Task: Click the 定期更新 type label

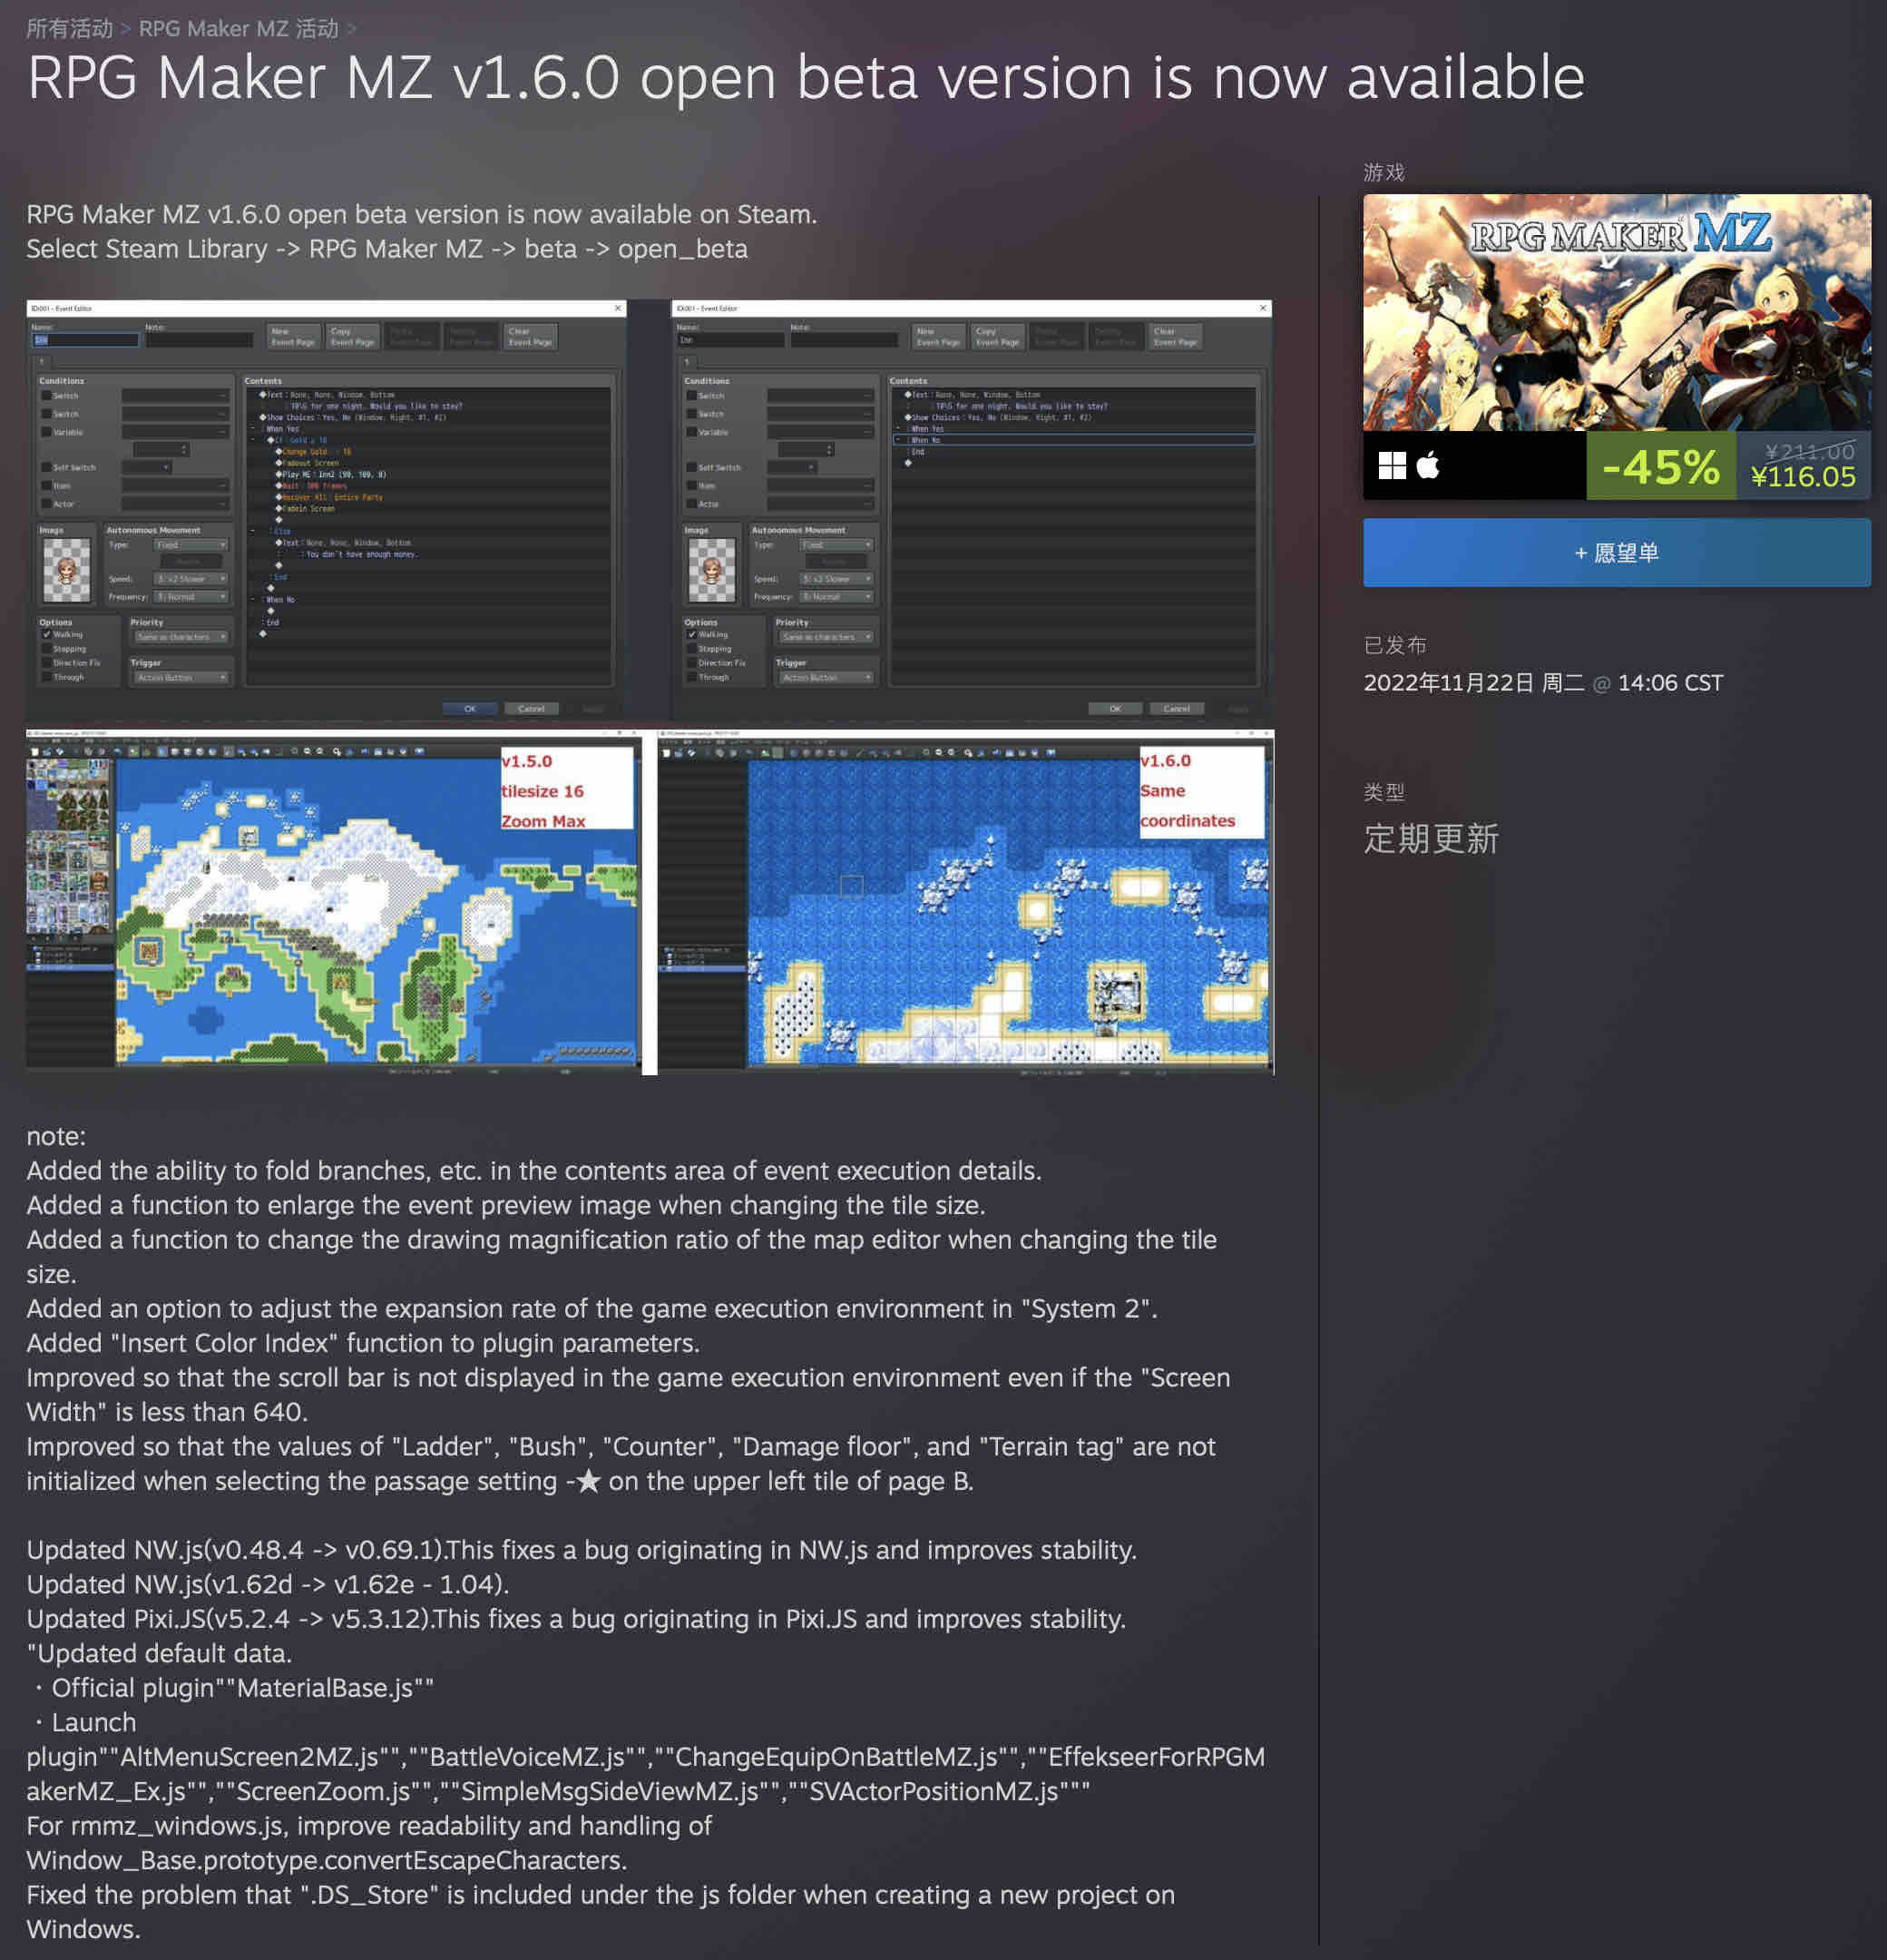Action: tap(1430, 838)
